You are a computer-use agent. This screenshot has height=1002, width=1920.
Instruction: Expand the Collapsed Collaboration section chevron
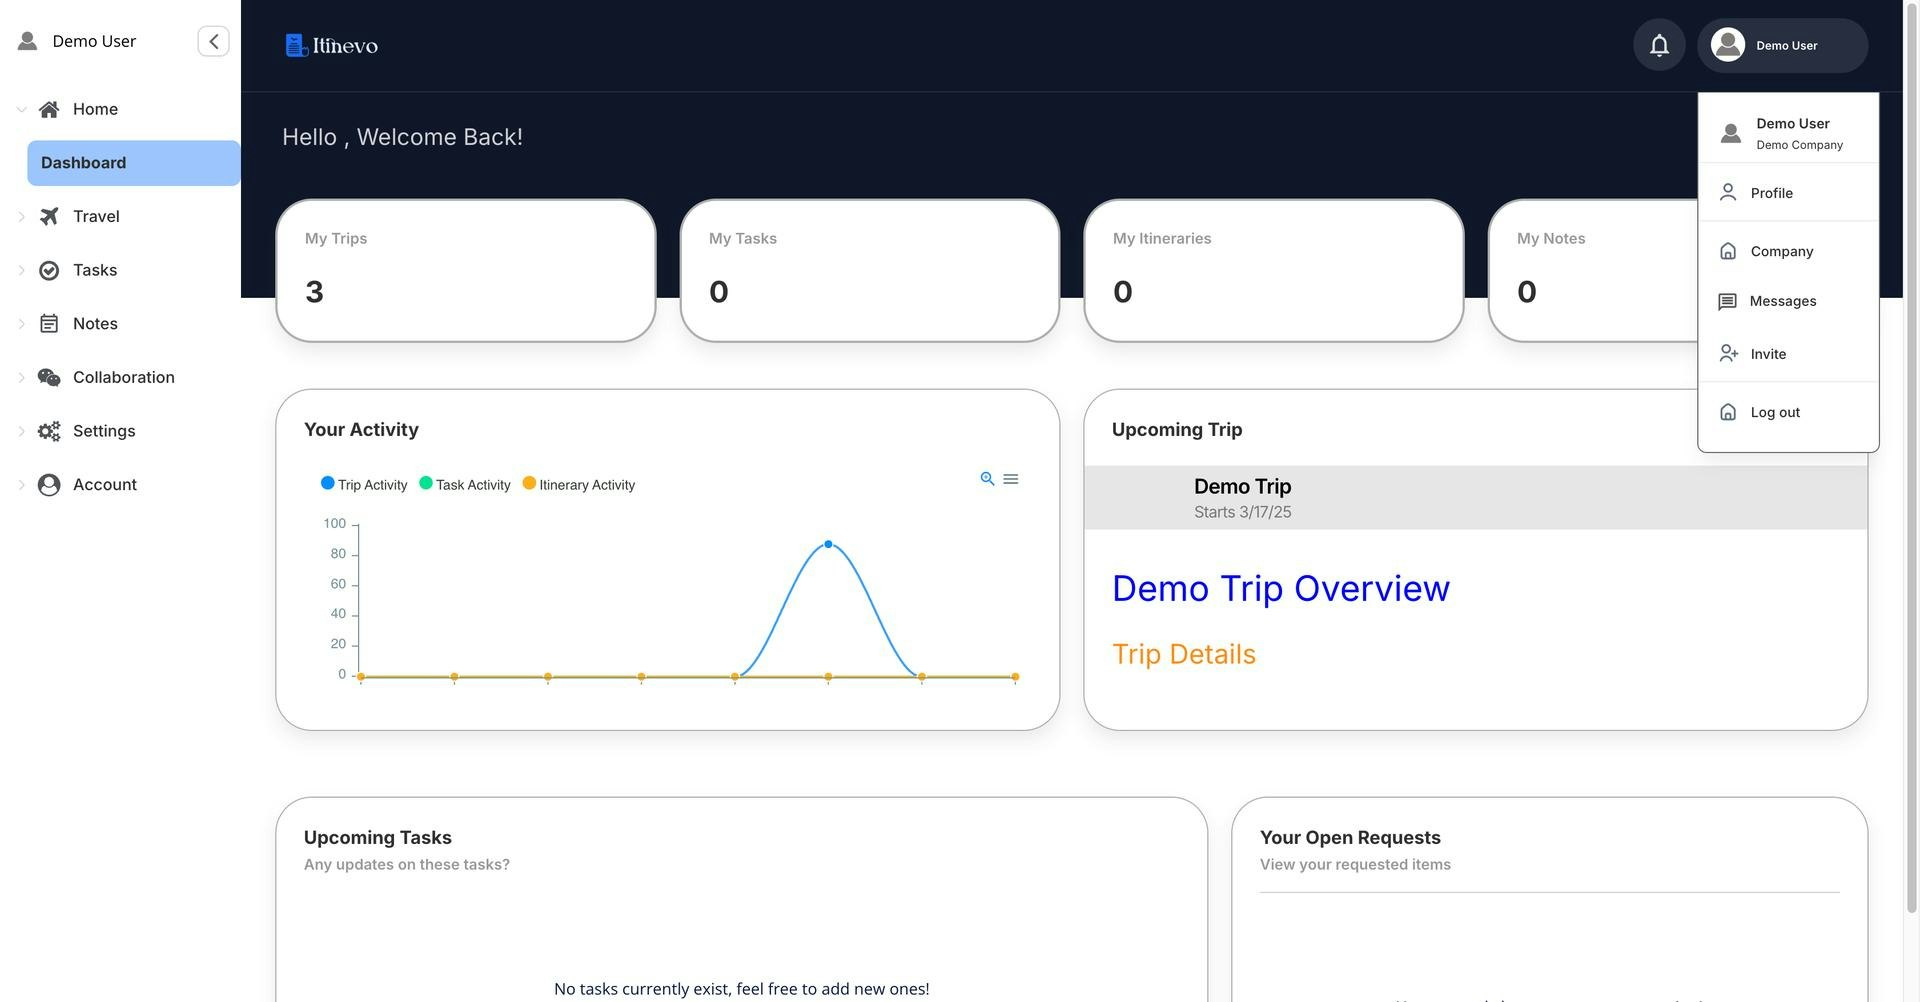pyautogui.click(x=21, y=377)
